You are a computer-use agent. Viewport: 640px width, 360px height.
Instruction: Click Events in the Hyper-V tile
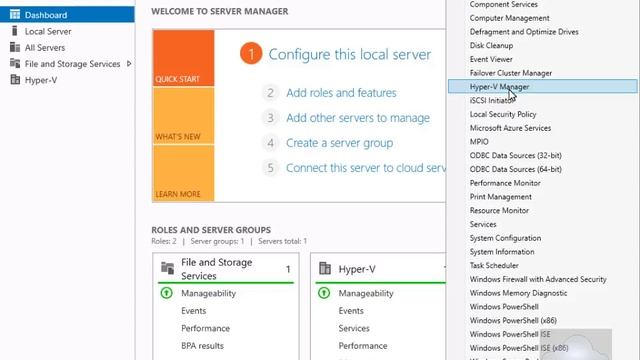pyautogui.click(x=351, y=311)
